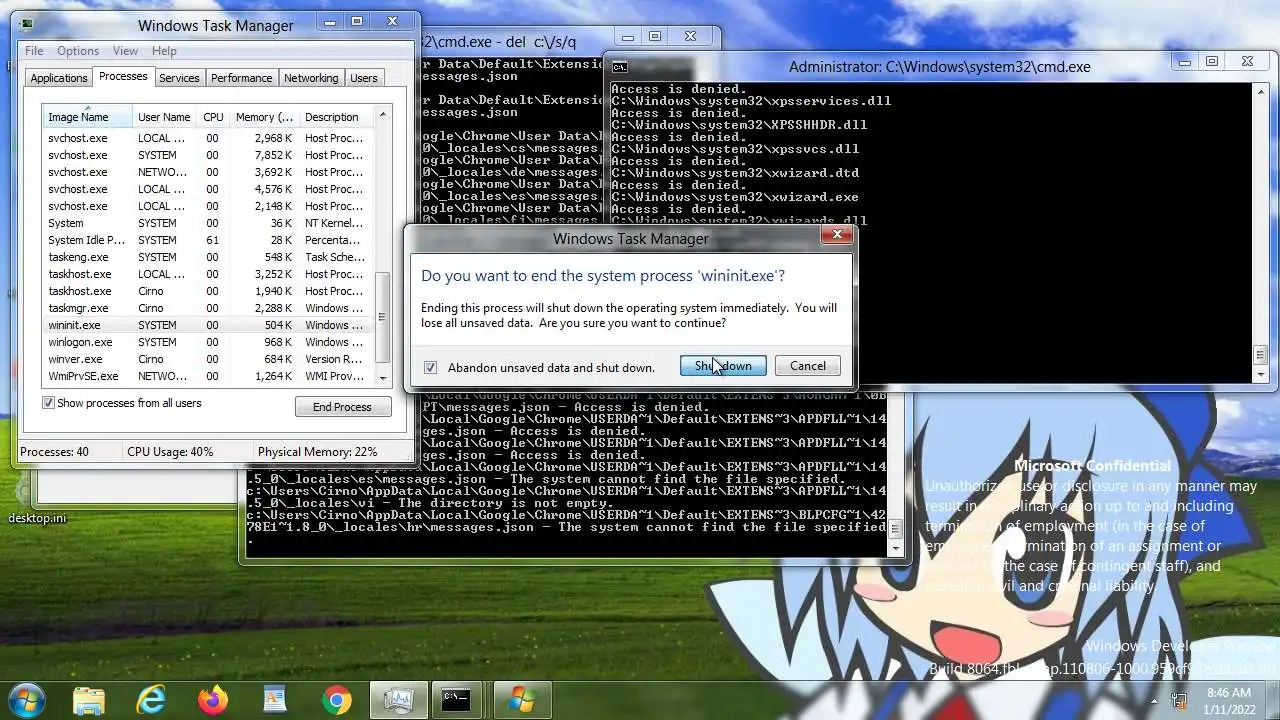Open File Explorer from the taskbar
Screen dimensions: 1280x720
[89, 699]
